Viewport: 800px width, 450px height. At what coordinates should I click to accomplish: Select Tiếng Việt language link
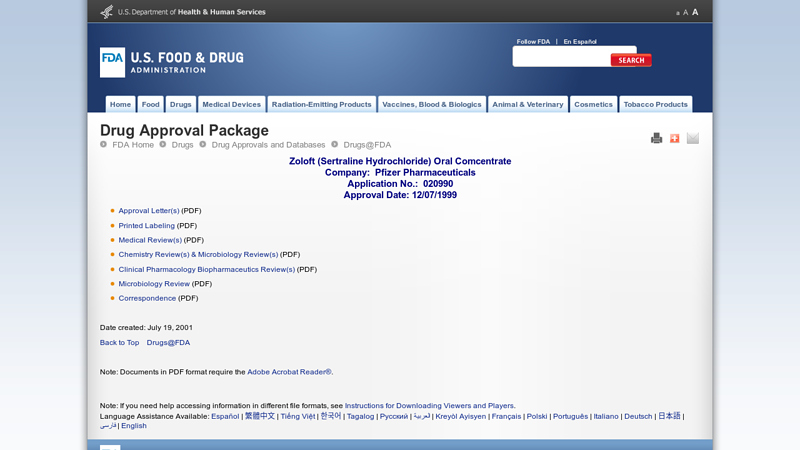[x=297, y=416]
